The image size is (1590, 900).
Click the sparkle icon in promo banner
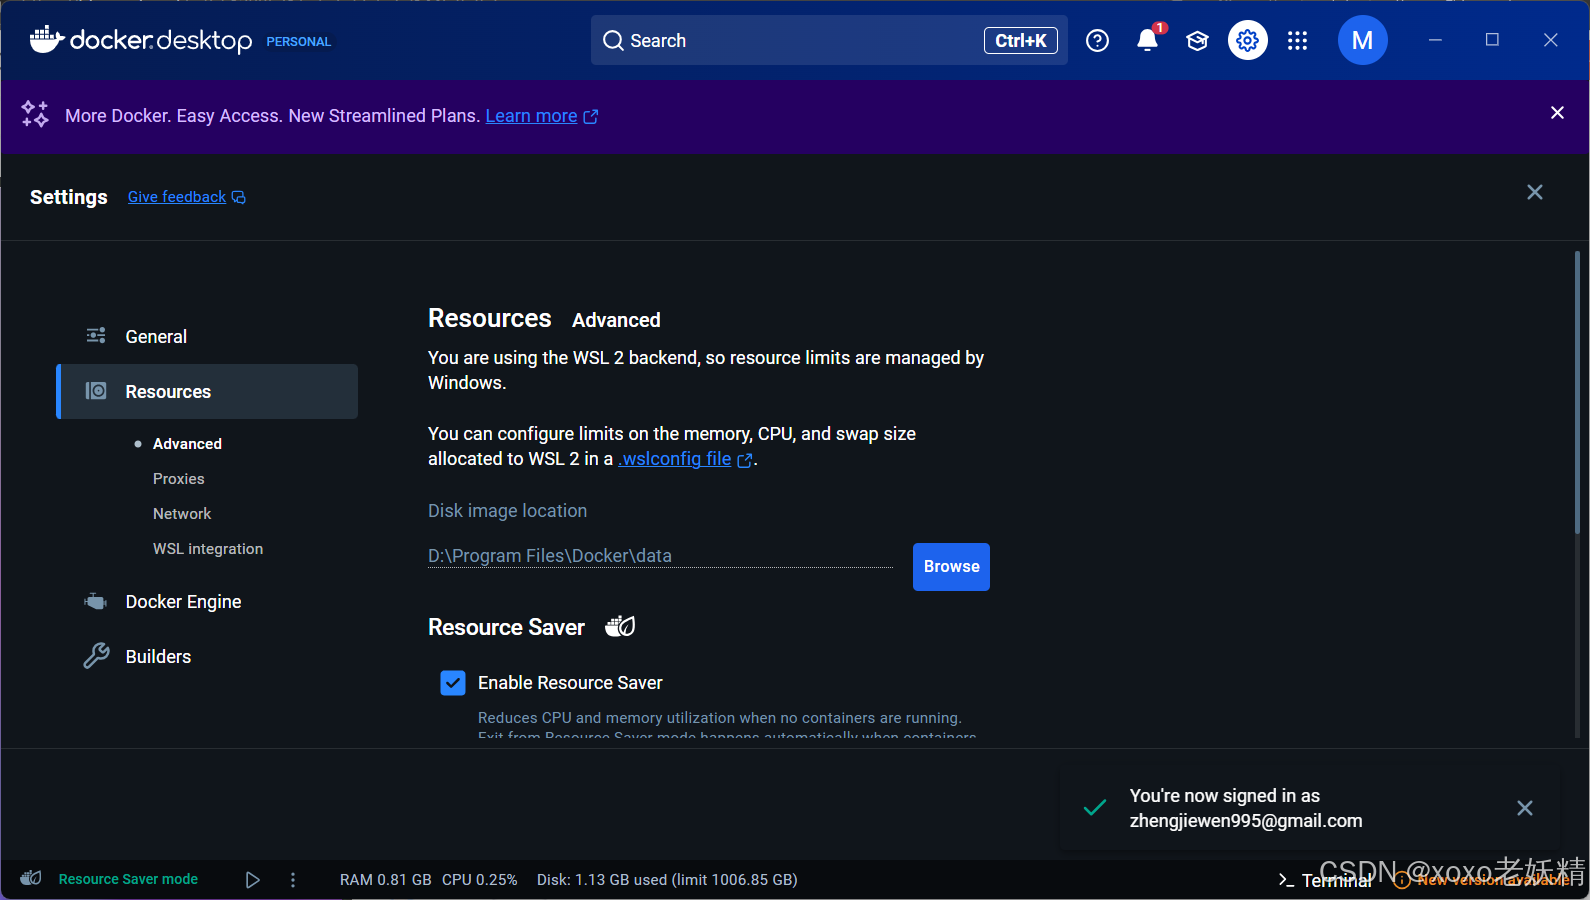35,114
